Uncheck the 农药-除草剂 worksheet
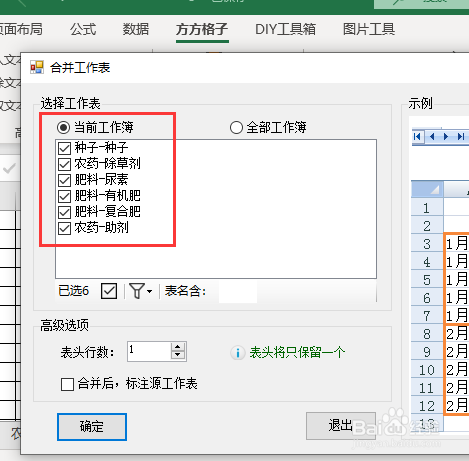 pyautogui.click(x=64, y=164)
